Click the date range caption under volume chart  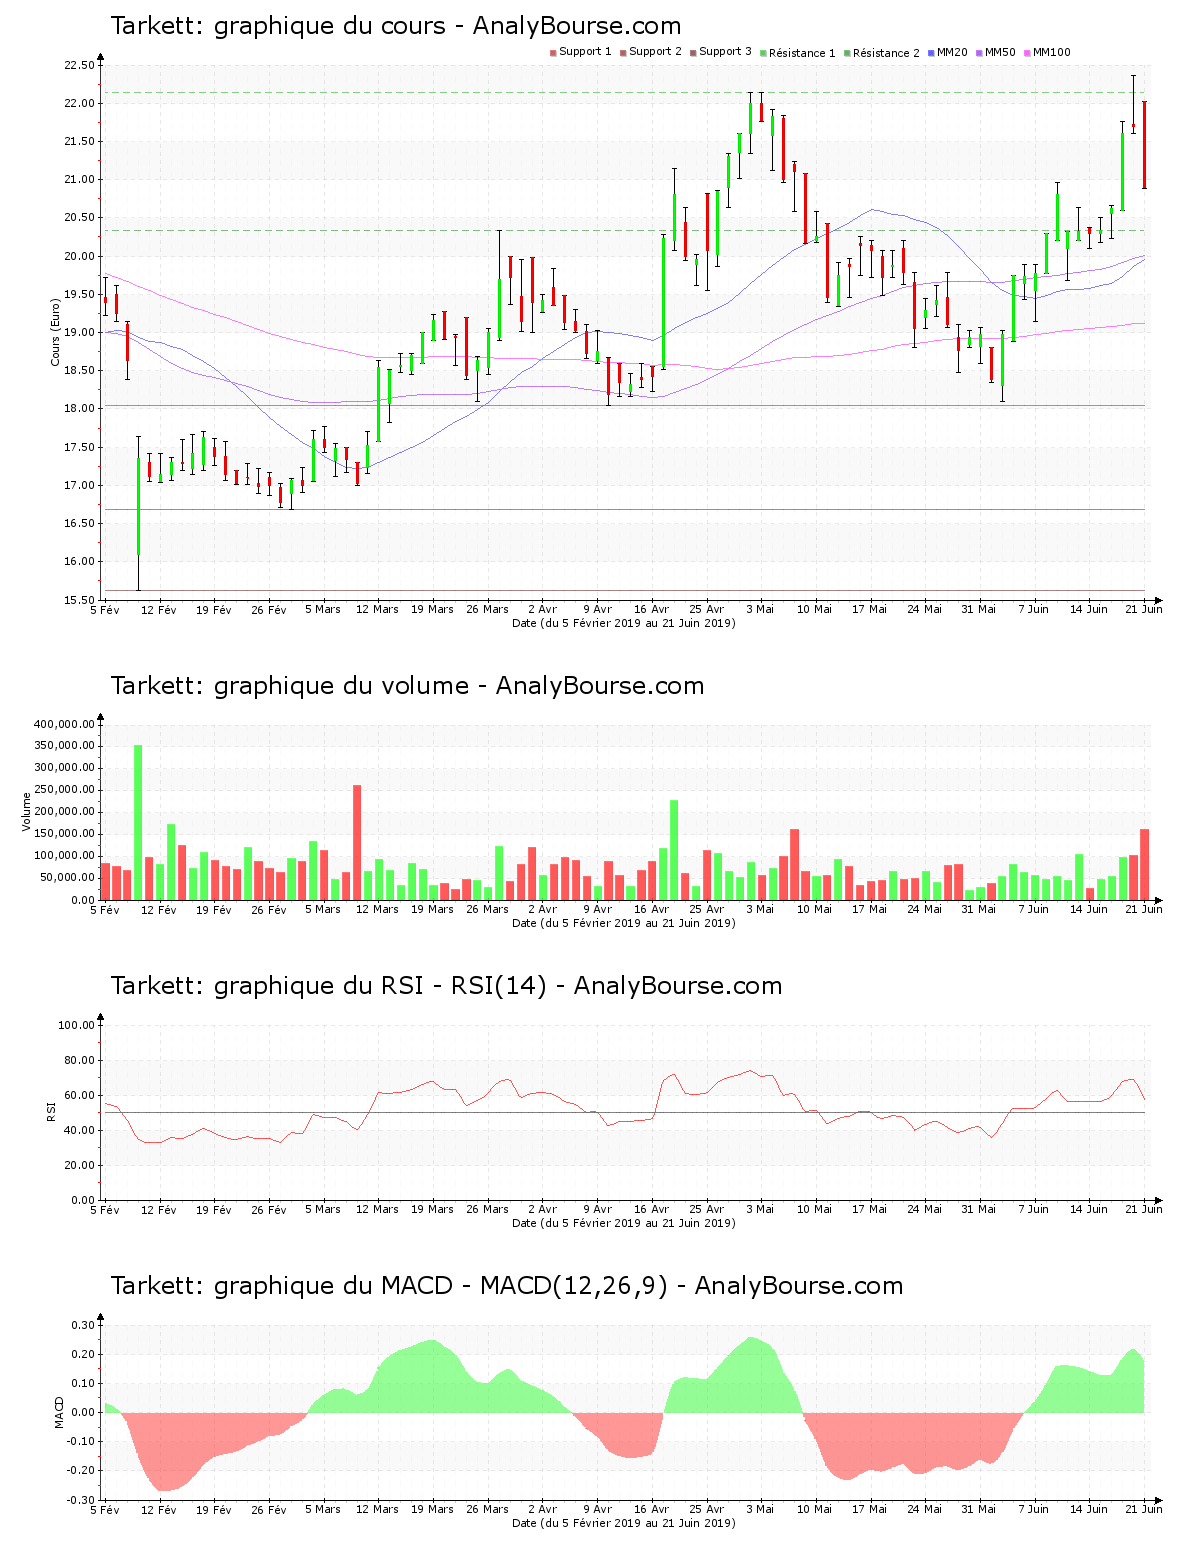point(624,923)
